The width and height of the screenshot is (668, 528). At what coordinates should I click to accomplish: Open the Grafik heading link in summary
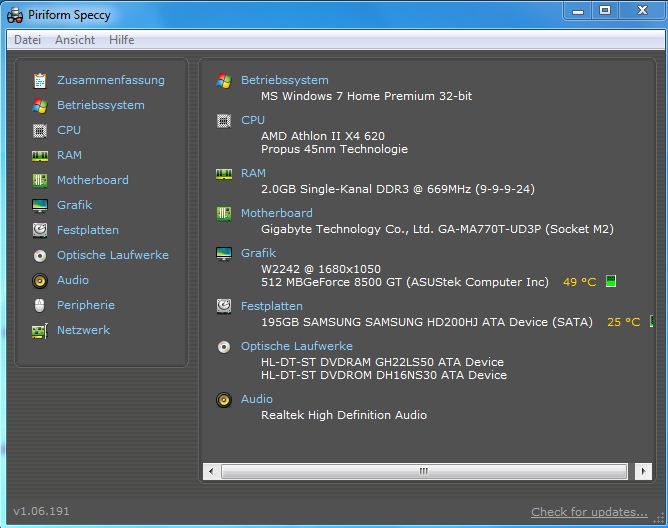[x=259, y=253]
